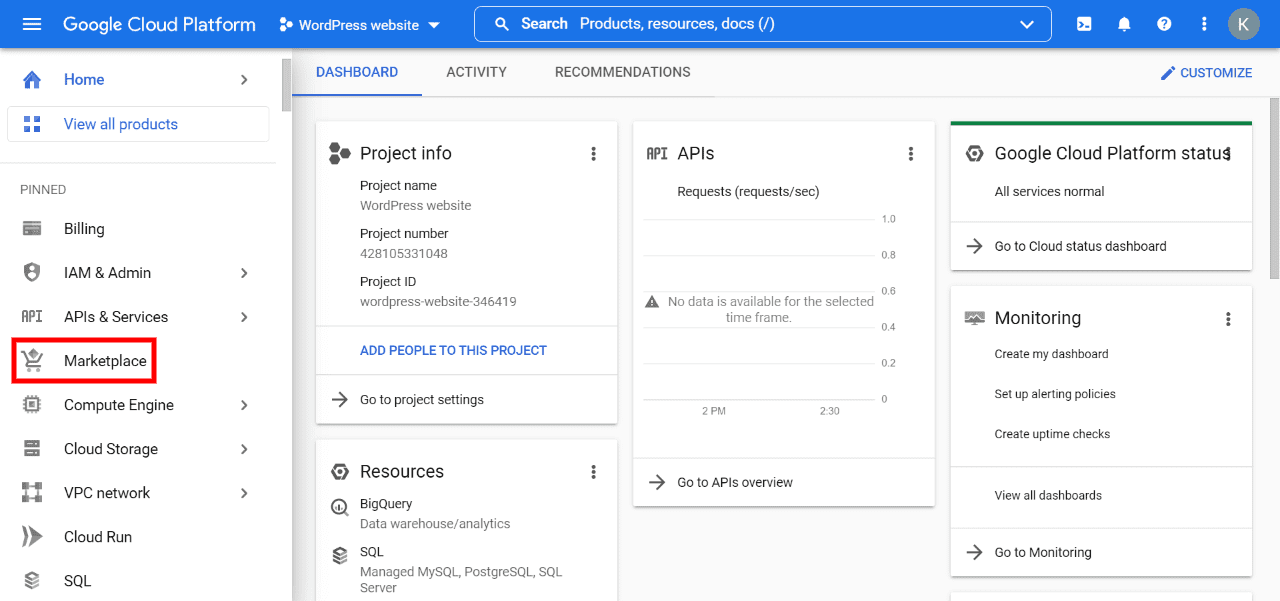Click your account avatar K

coord(1243,23)
